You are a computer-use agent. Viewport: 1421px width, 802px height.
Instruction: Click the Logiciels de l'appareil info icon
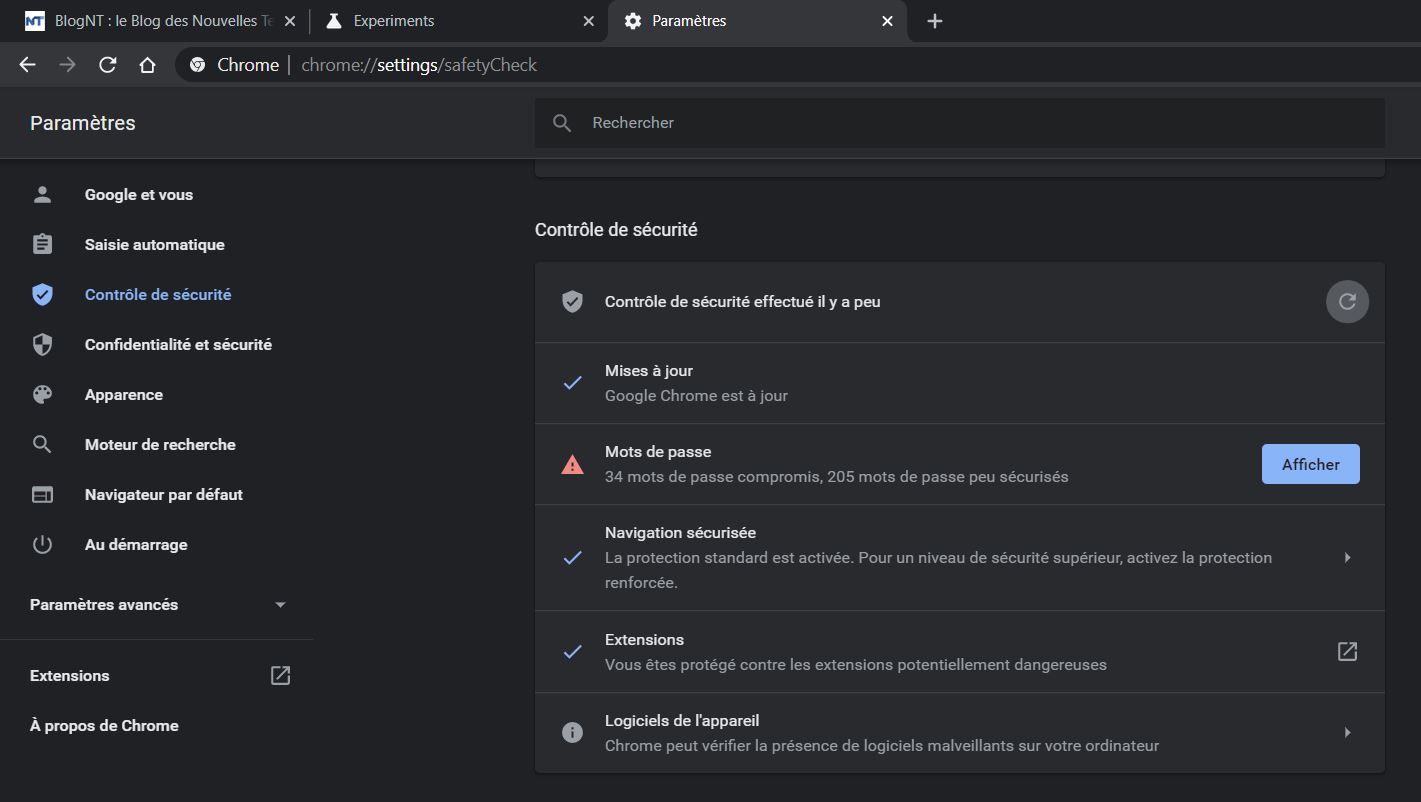click(x=572, y=733)
